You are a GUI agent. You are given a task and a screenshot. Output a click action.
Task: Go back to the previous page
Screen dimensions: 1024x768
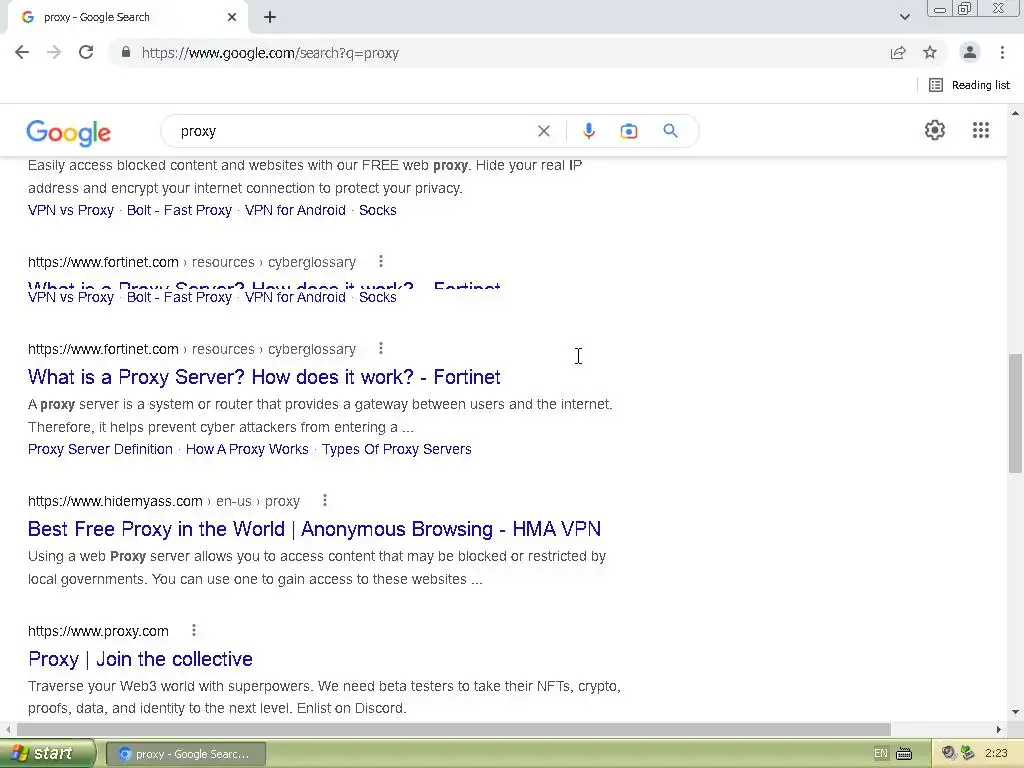click(22, 52)
